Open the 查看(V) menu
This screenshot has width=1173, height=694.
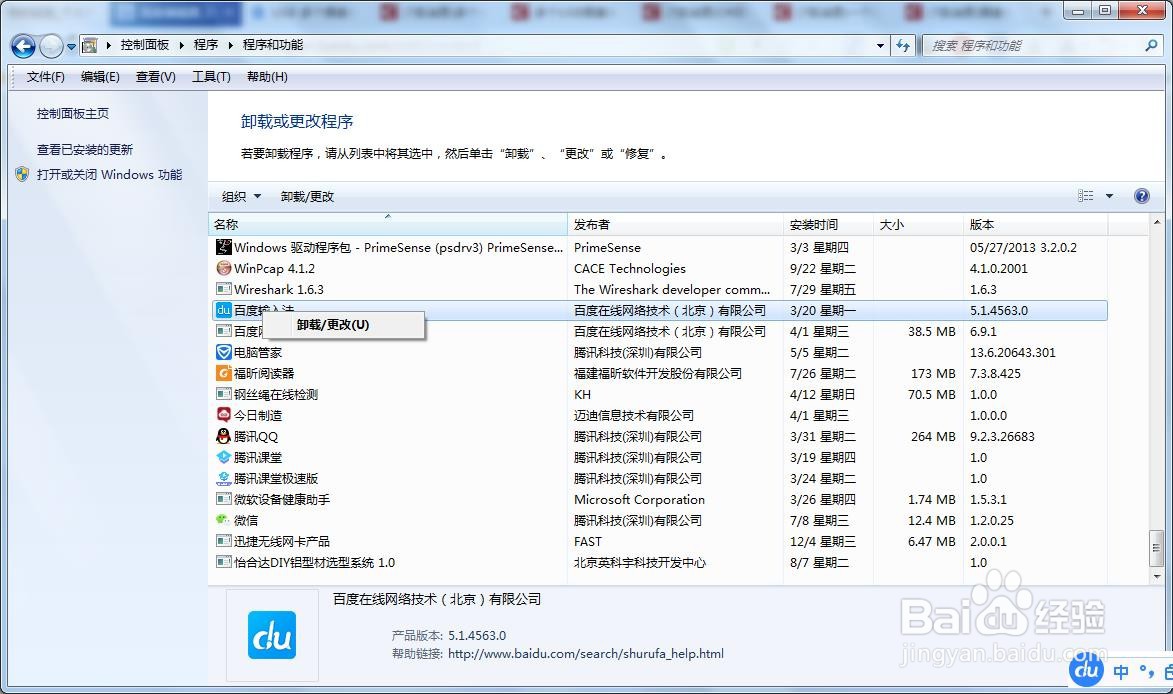(156, 76)
